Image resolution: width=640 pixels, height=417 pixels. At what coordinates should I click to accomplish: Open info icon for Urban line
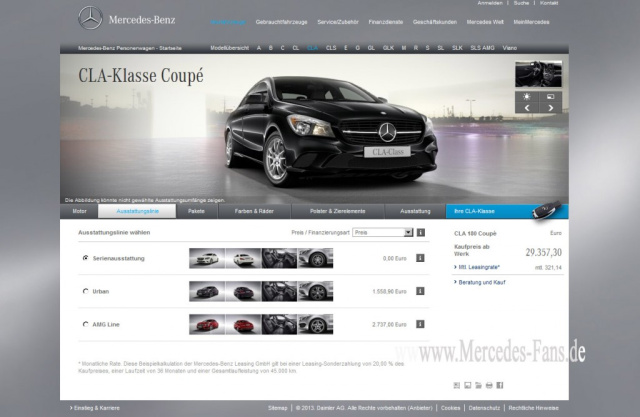tap(420, 291)
